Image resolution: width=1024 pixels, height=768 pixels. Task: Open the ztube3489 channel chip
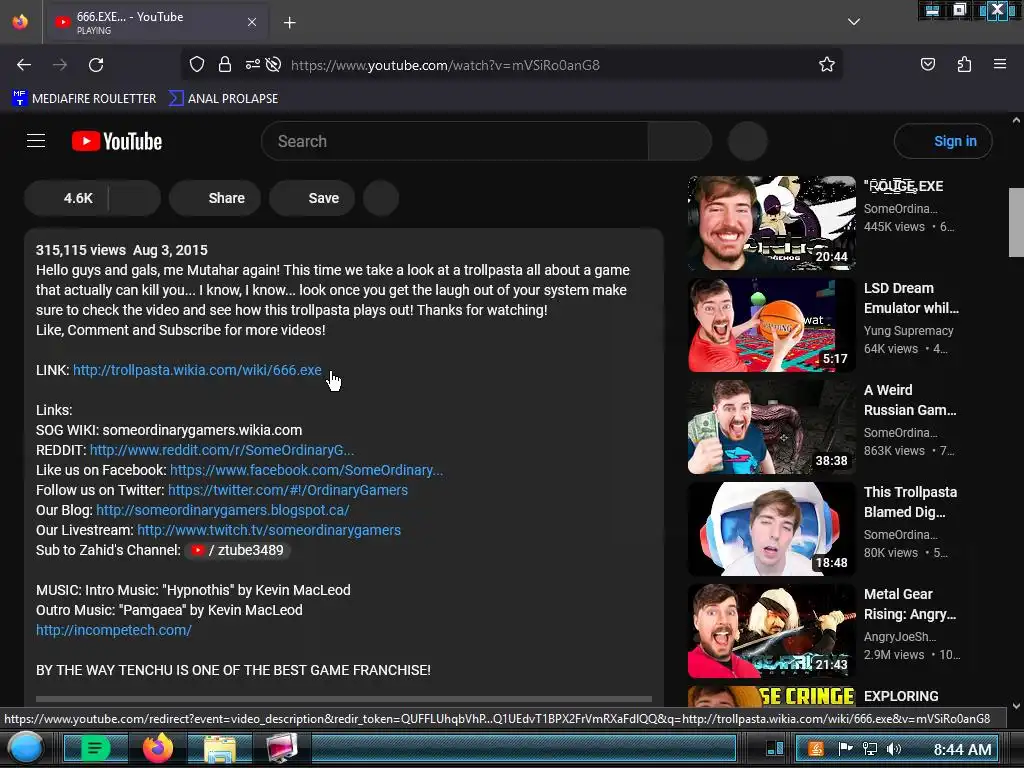point(237,551)
